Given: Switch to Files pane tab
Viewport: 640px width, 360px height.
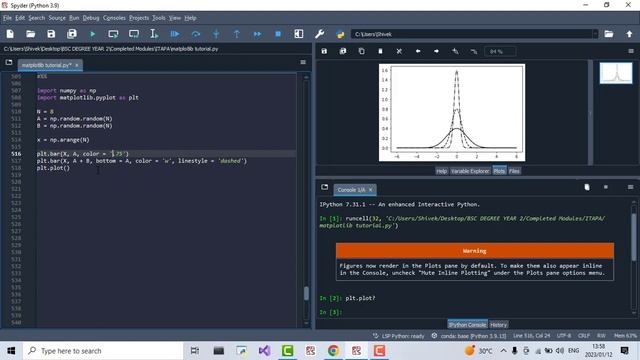Looking at the screenshot, I should point(514,171).
